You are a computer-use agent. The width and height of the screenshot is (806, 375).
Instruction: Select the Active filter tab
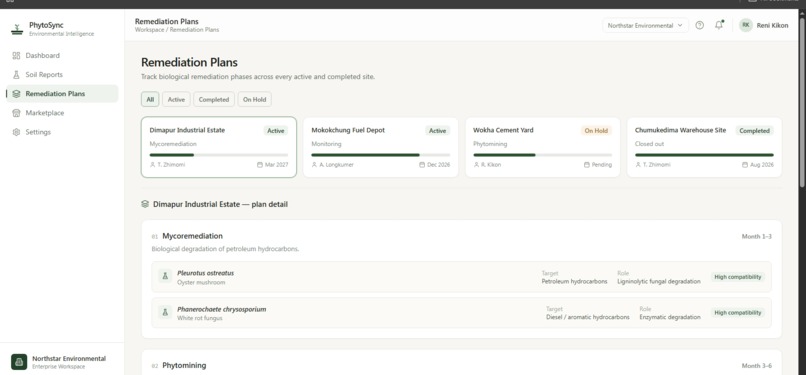pos(176,100)
